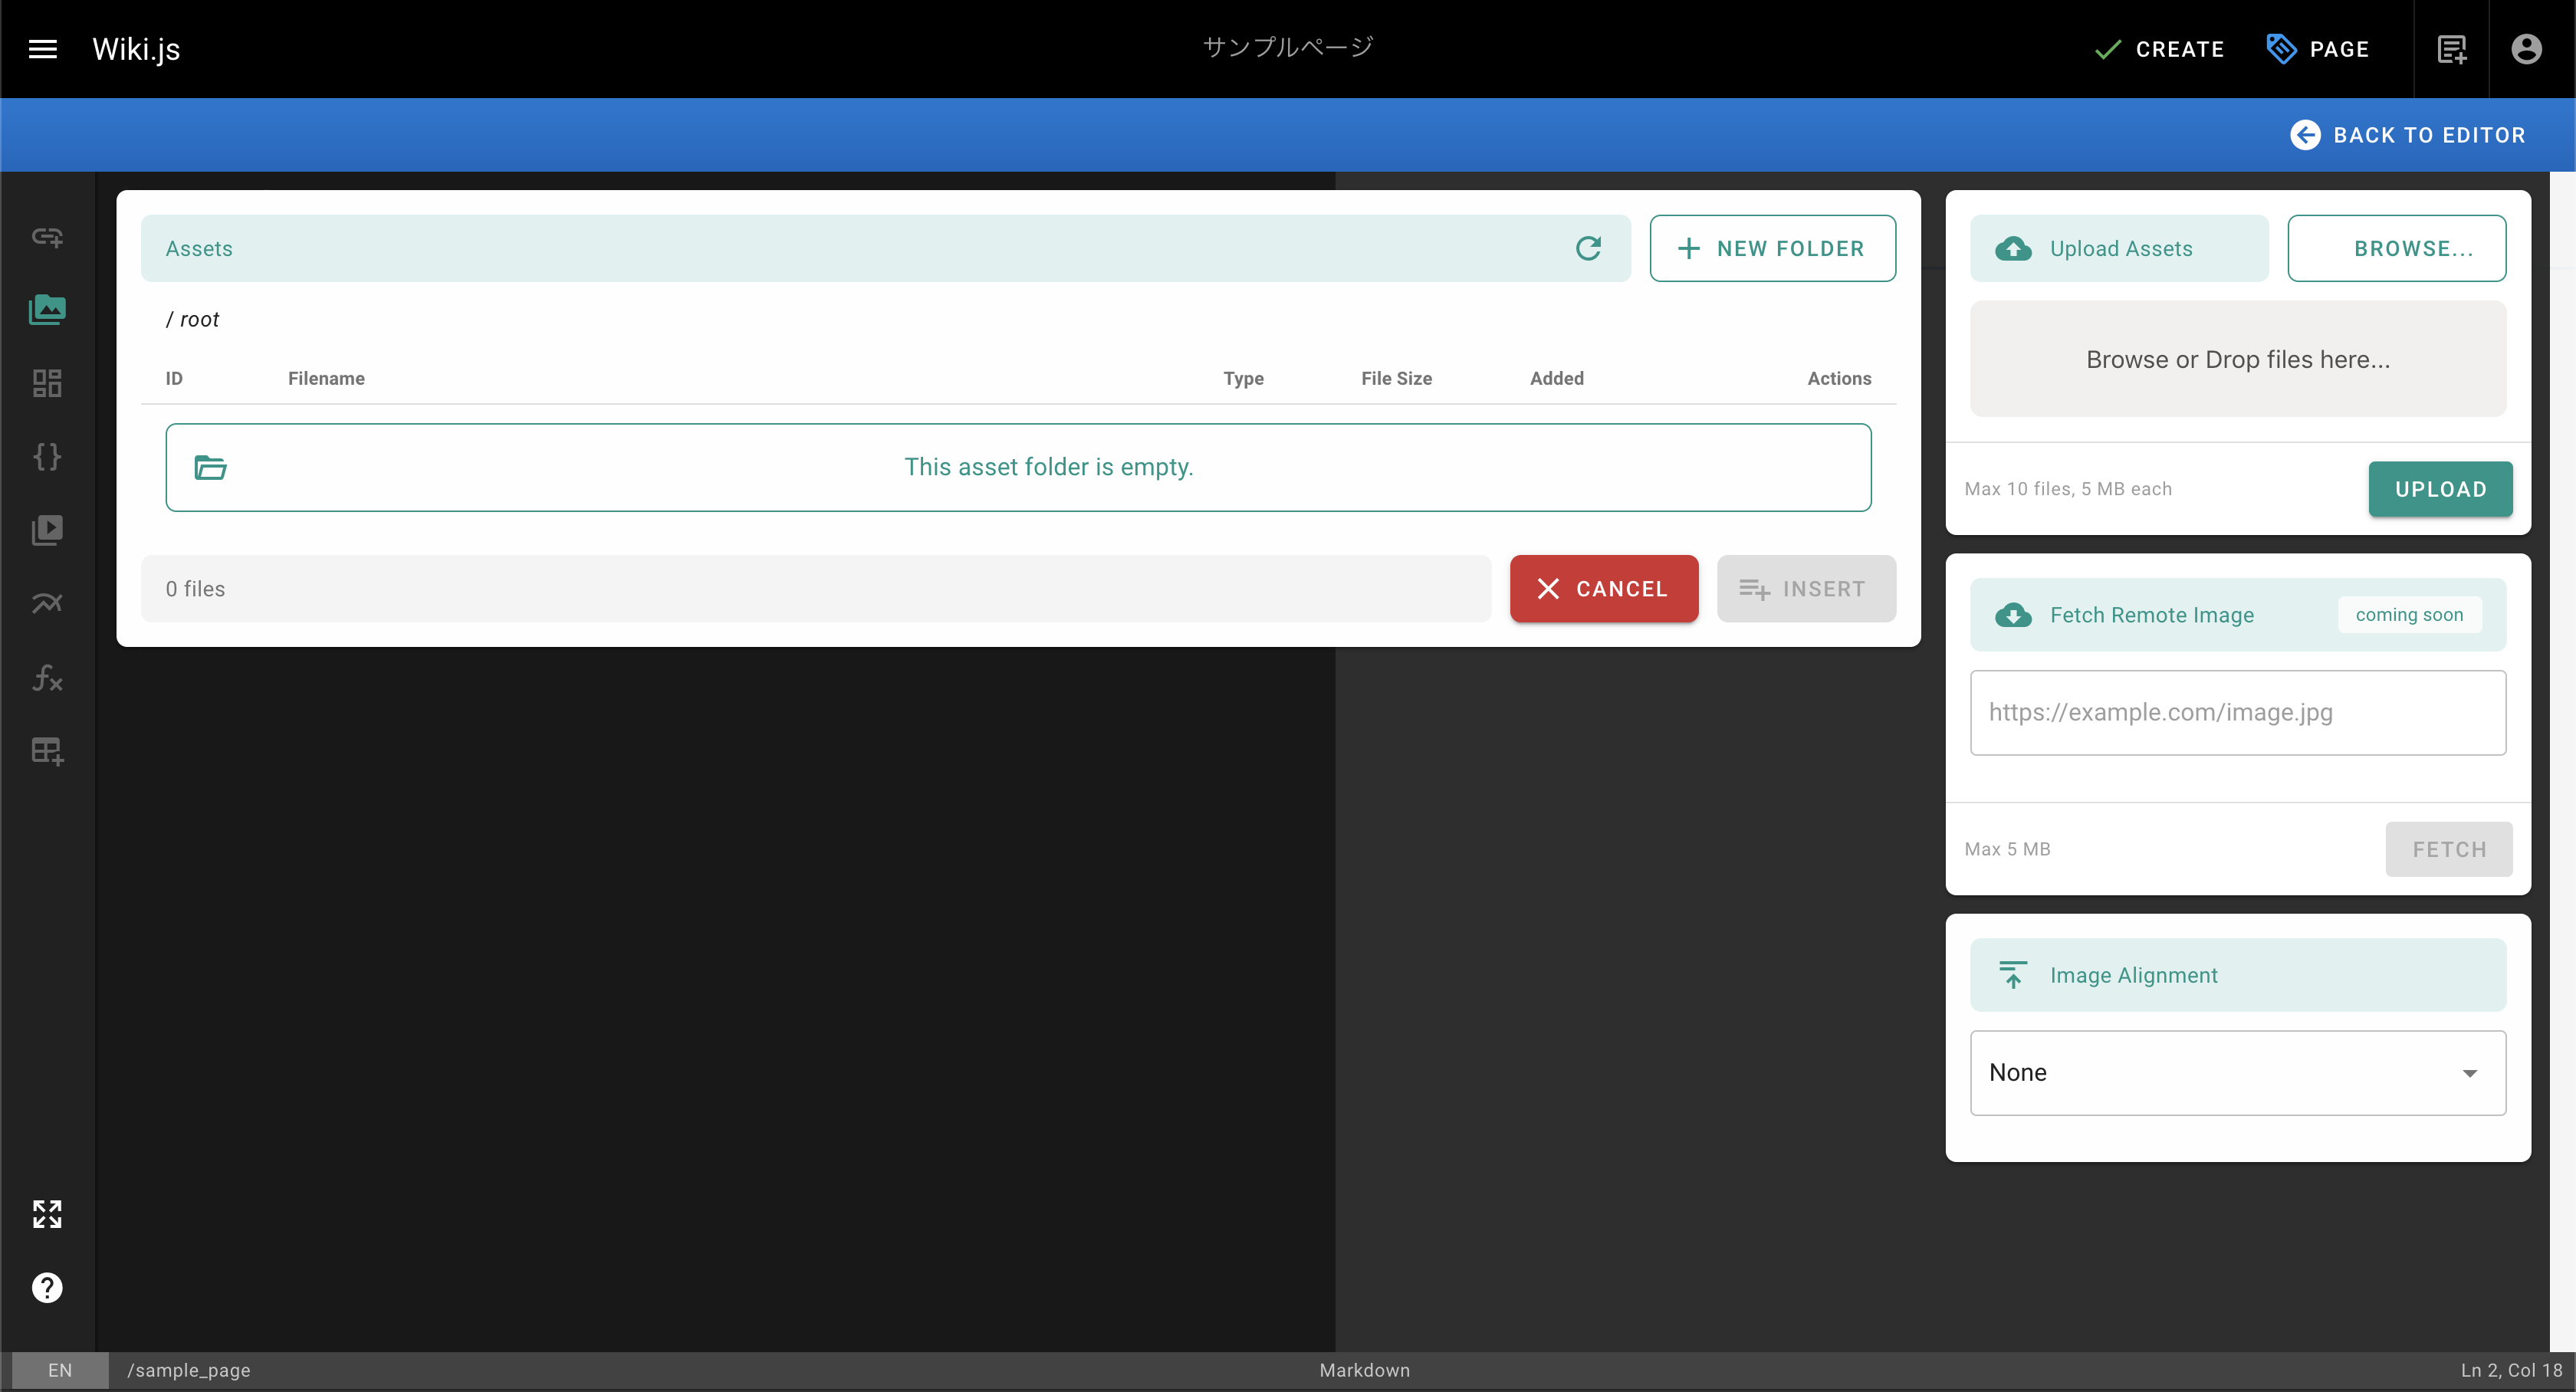
Task: Select the Insert Assets sidebar icon
Action: [47, 310]
